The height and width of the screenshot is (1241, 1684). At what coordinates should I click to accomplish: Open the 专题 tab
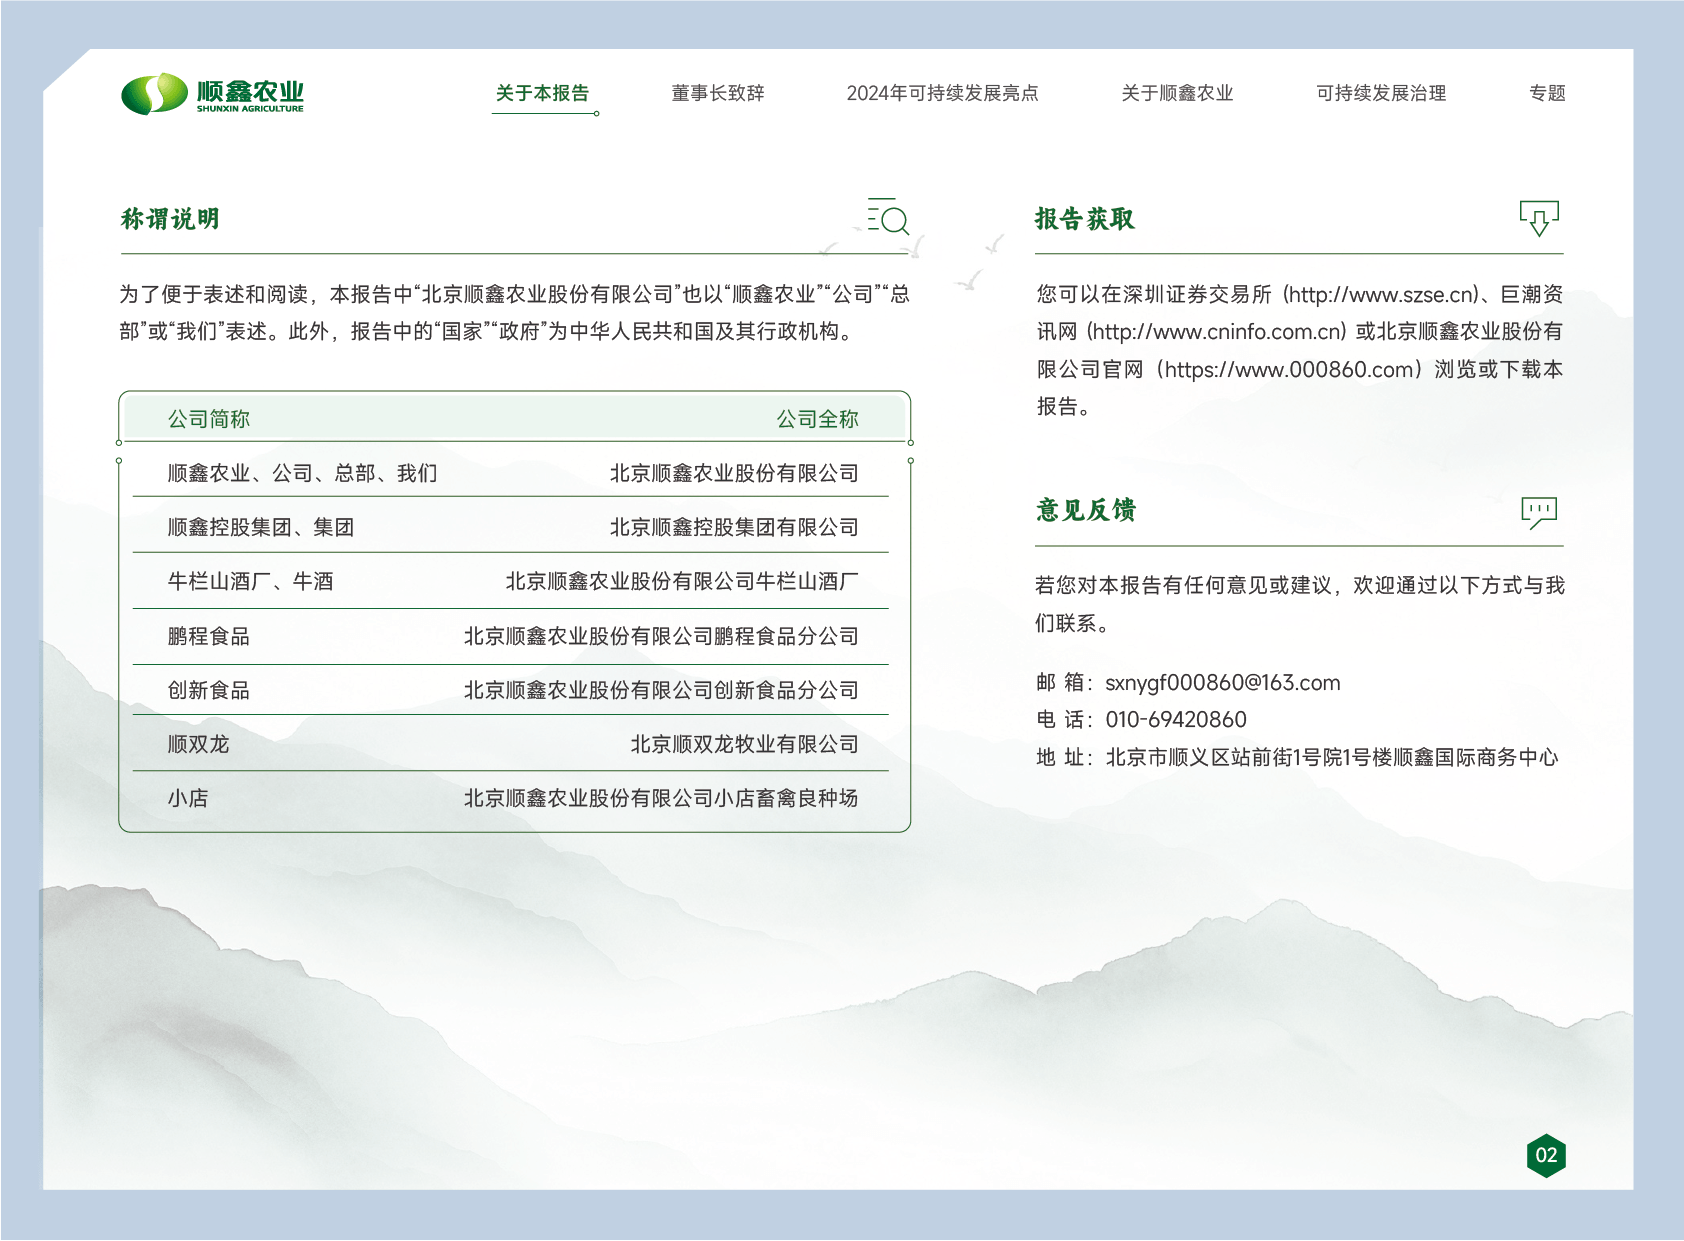point(1547,93)
